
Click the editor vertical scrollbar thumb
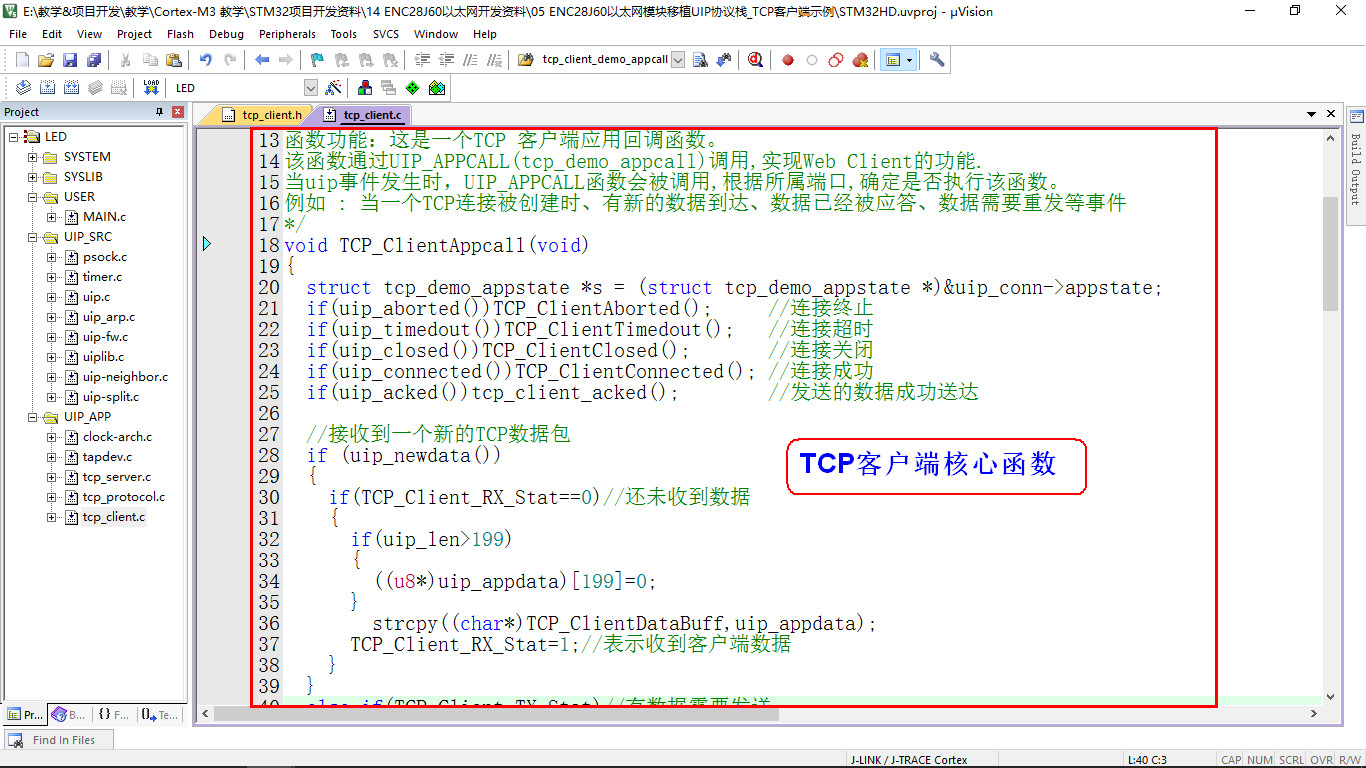(x=1330, y=253)
